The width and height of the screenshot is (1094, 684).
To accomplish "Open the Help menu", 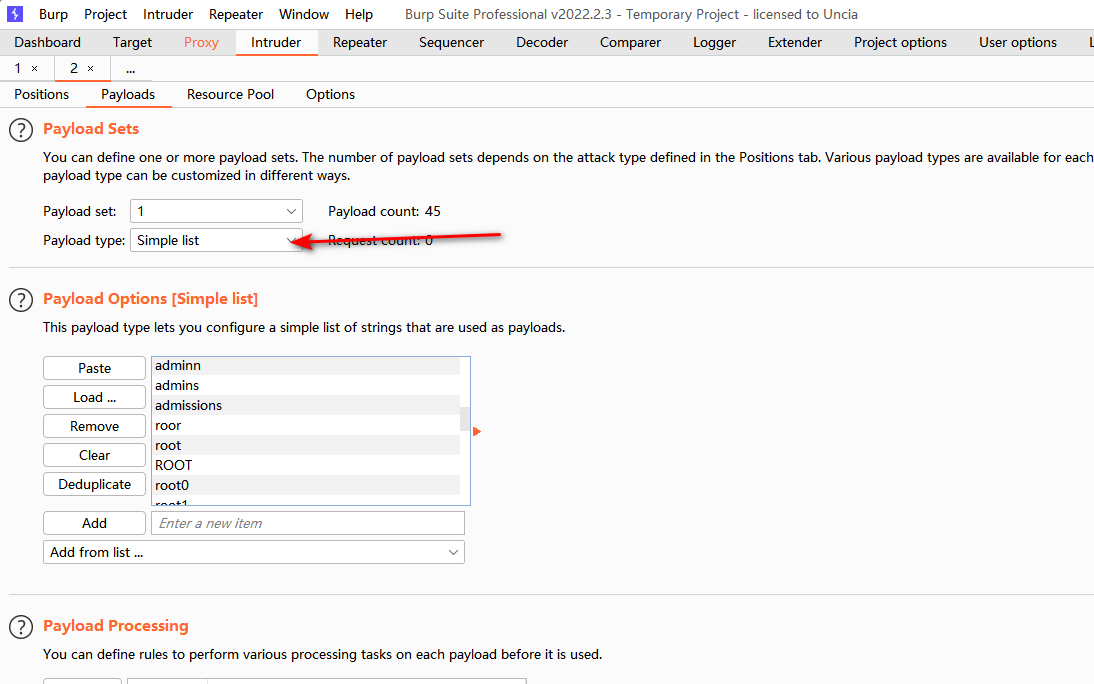I will 359,14.
